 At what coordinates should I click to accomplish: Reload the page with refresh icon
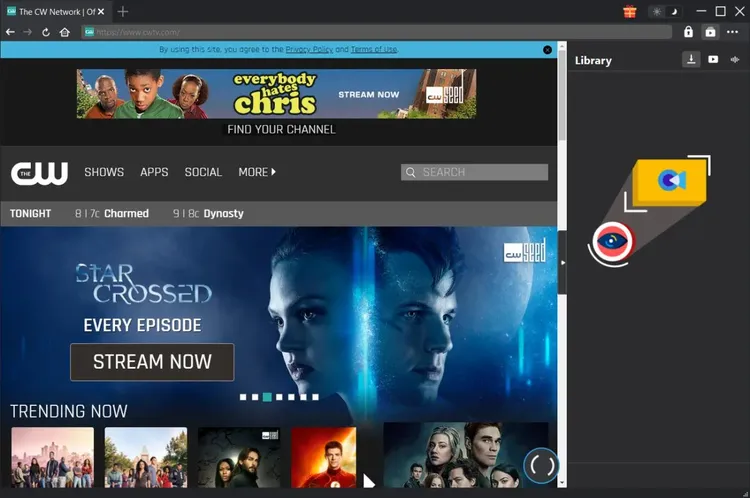(x=46, y=32)
